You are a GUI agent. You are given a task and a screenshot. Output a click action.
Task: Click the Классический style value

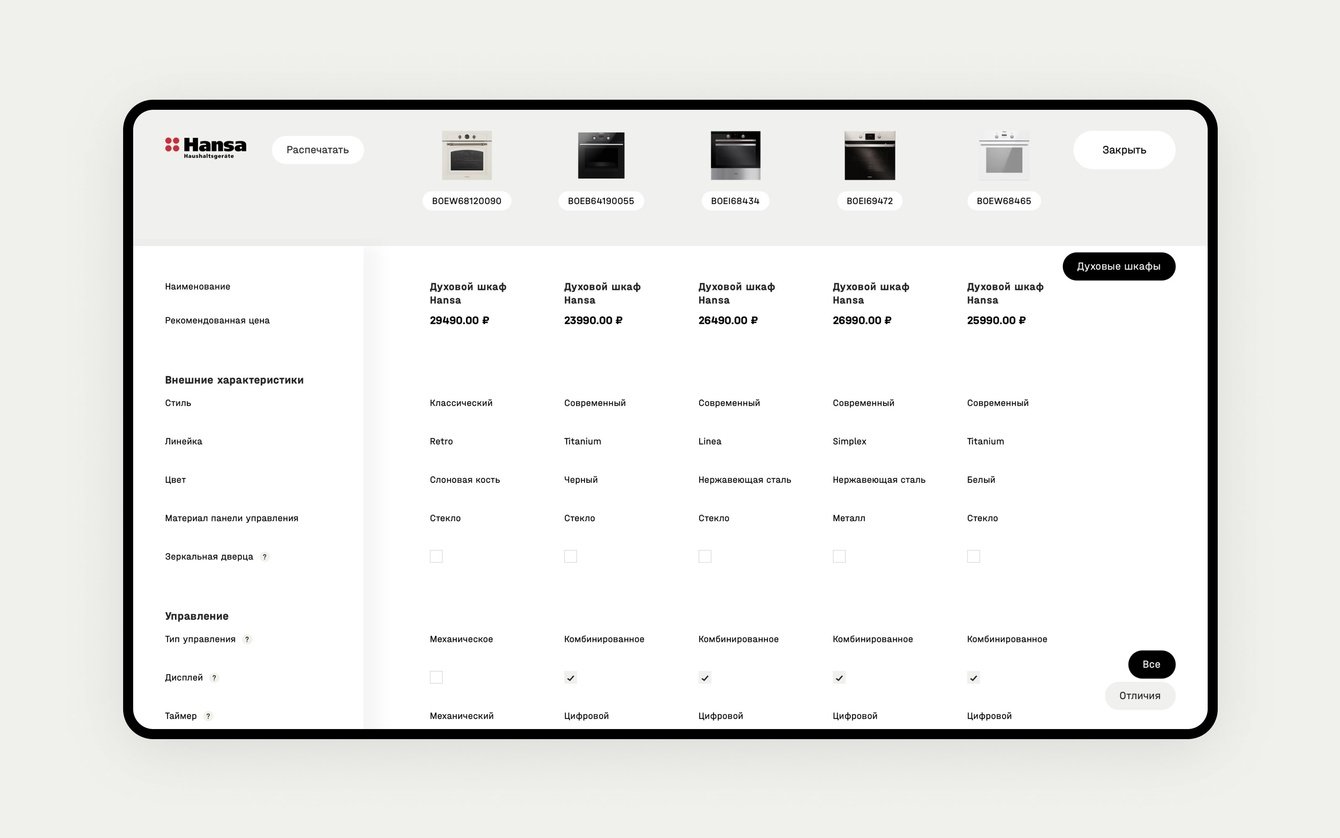pos(461,404)
